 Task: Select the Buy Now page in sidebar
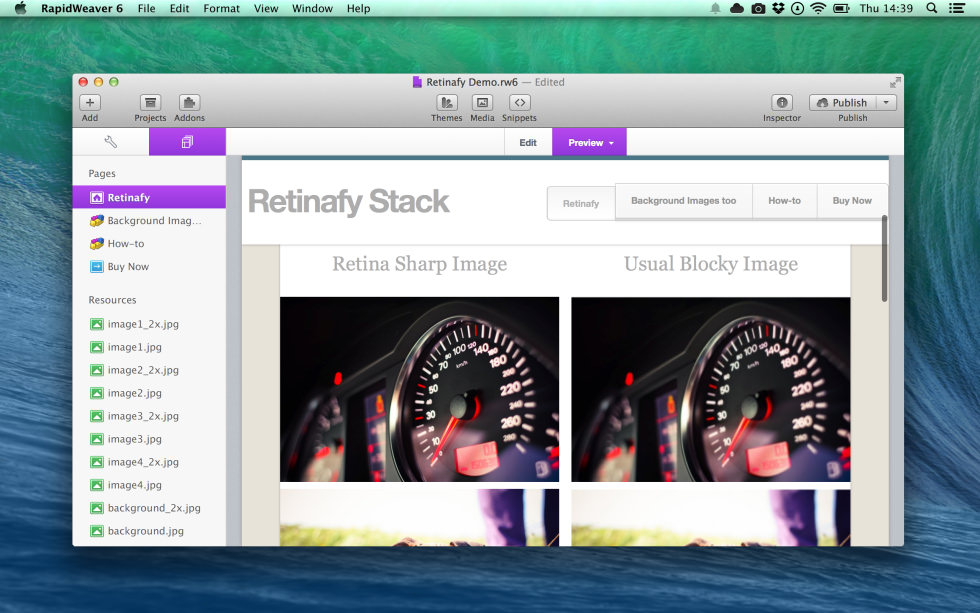pos(149,266)
